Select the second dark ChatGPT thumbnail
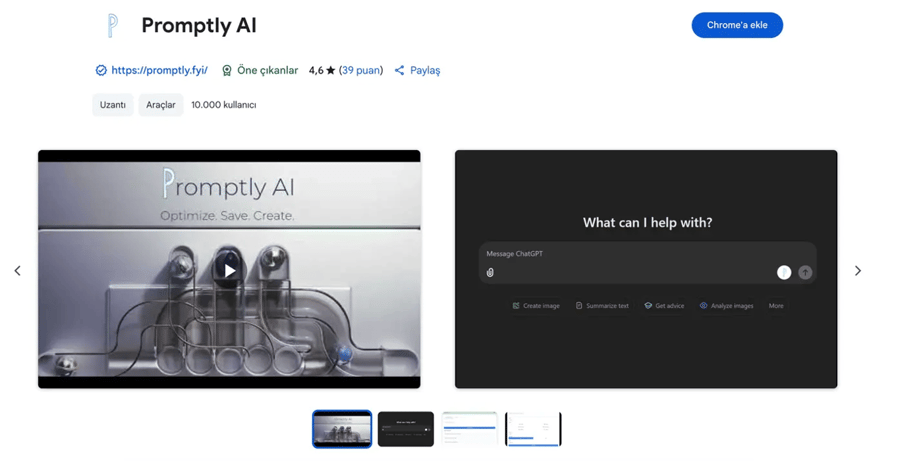The image size is (900, 461). click(x=406, y=429)
